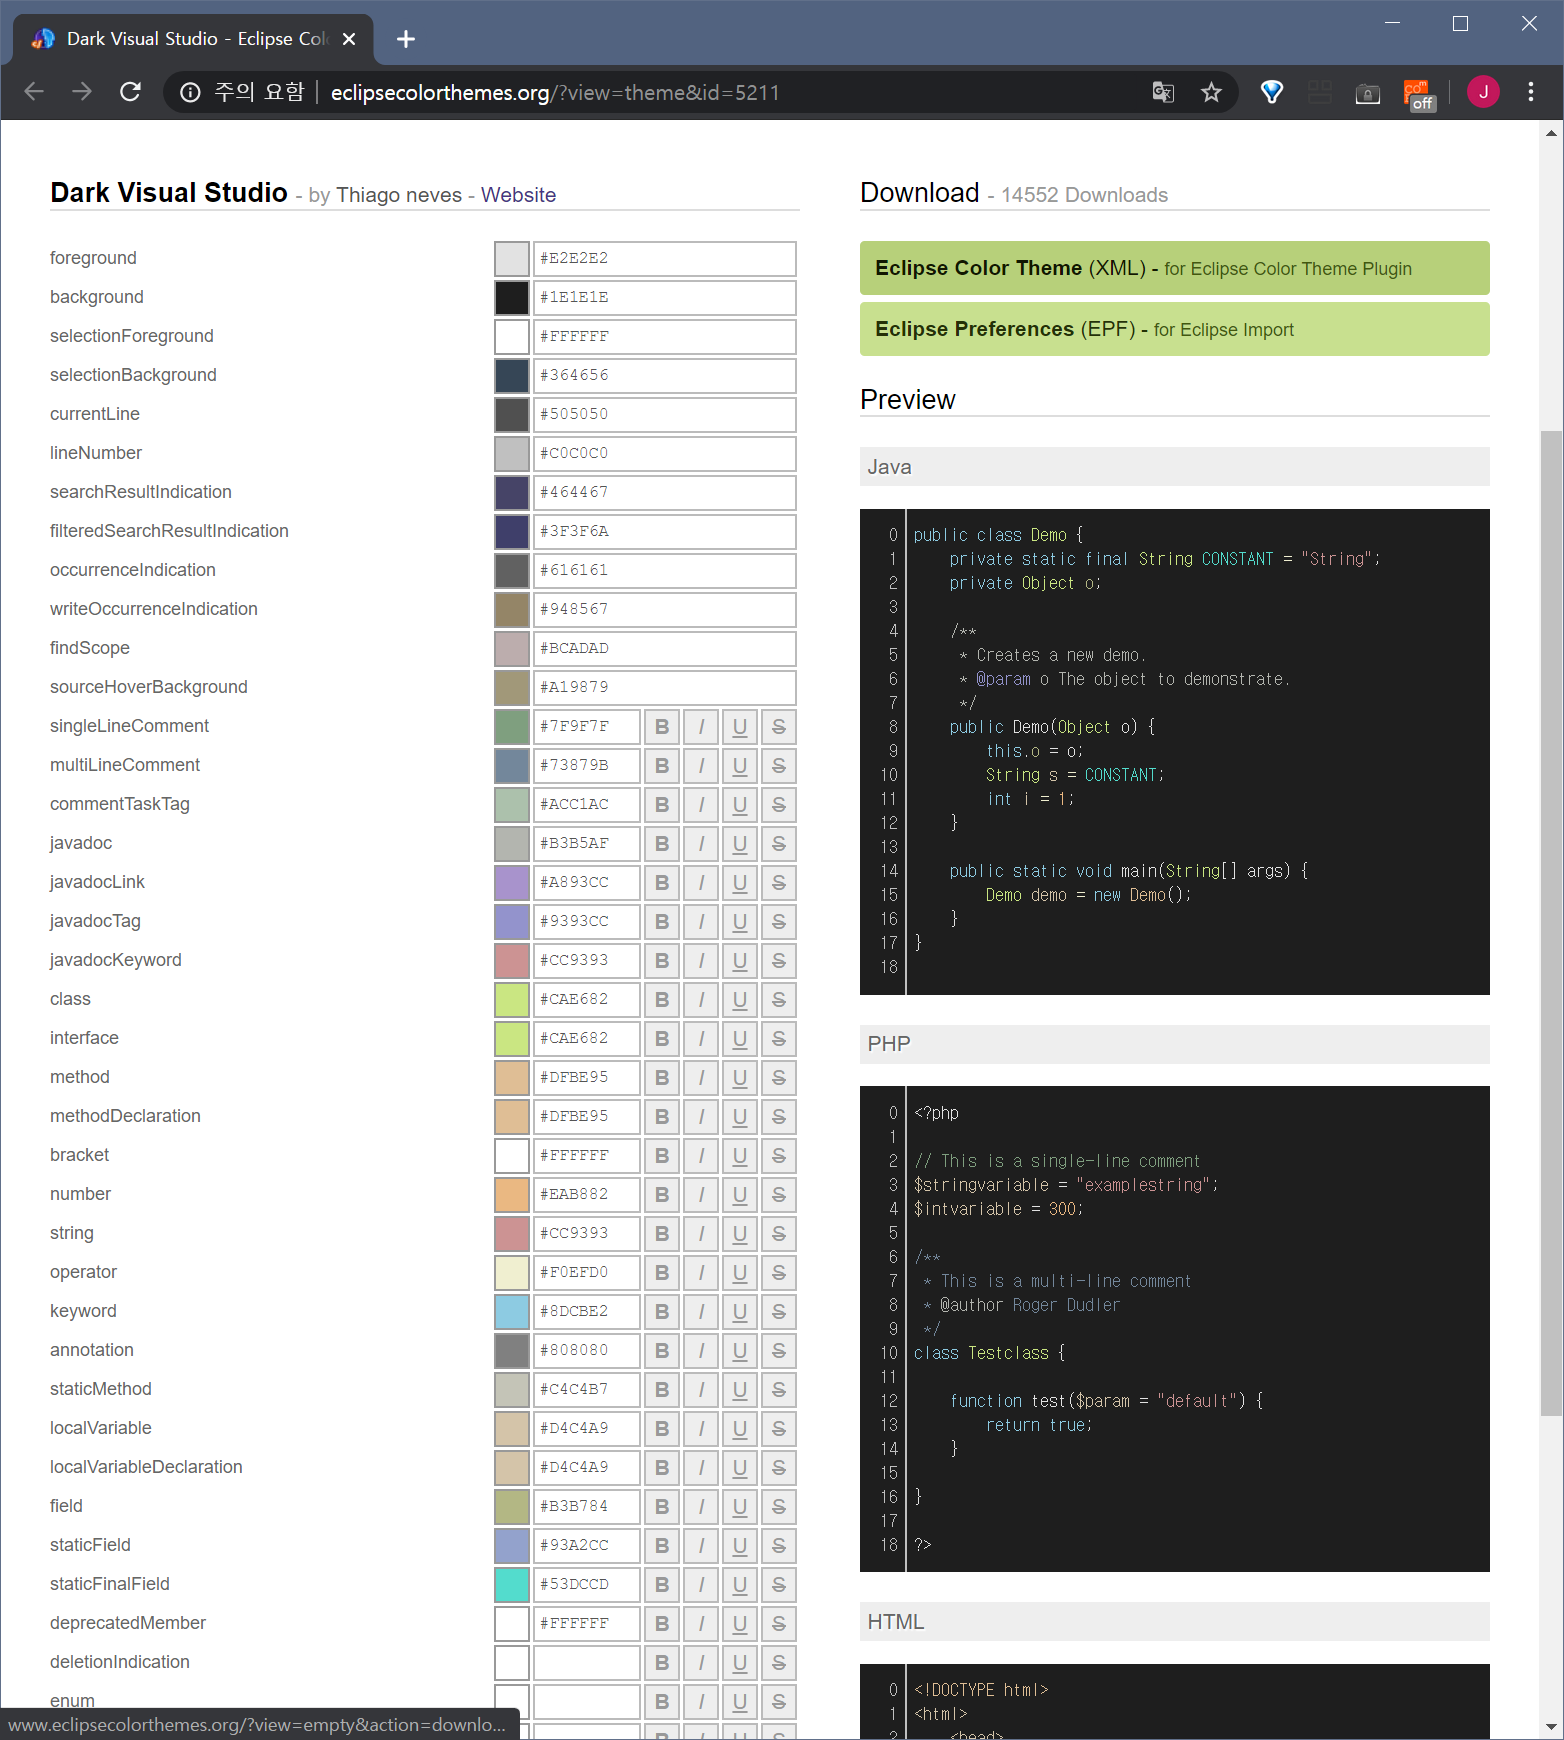This screenshot has height=1740, width=1564.
Task: Toggle bold for the operator row
Action: pos(662,1273)
